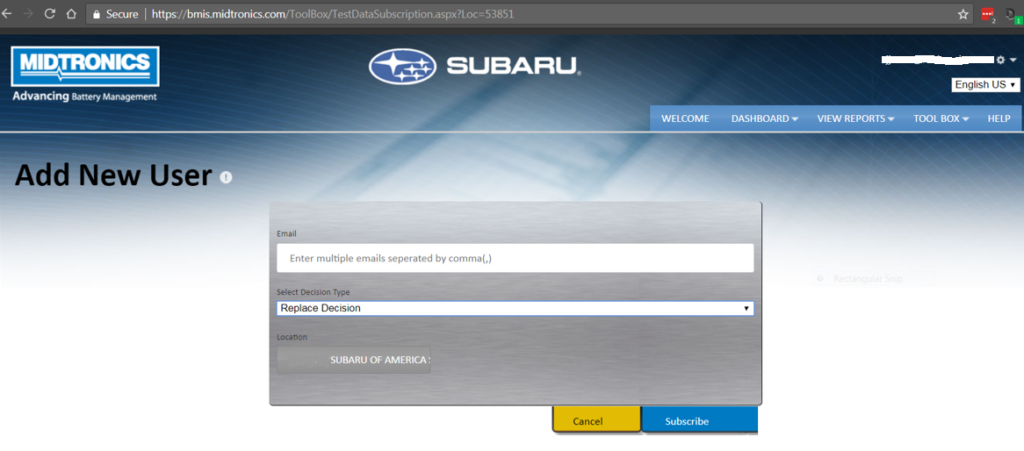Viewport: 1024px width, 451px height.
Task: Click the browser forward arrow
Action: point(28,14)
